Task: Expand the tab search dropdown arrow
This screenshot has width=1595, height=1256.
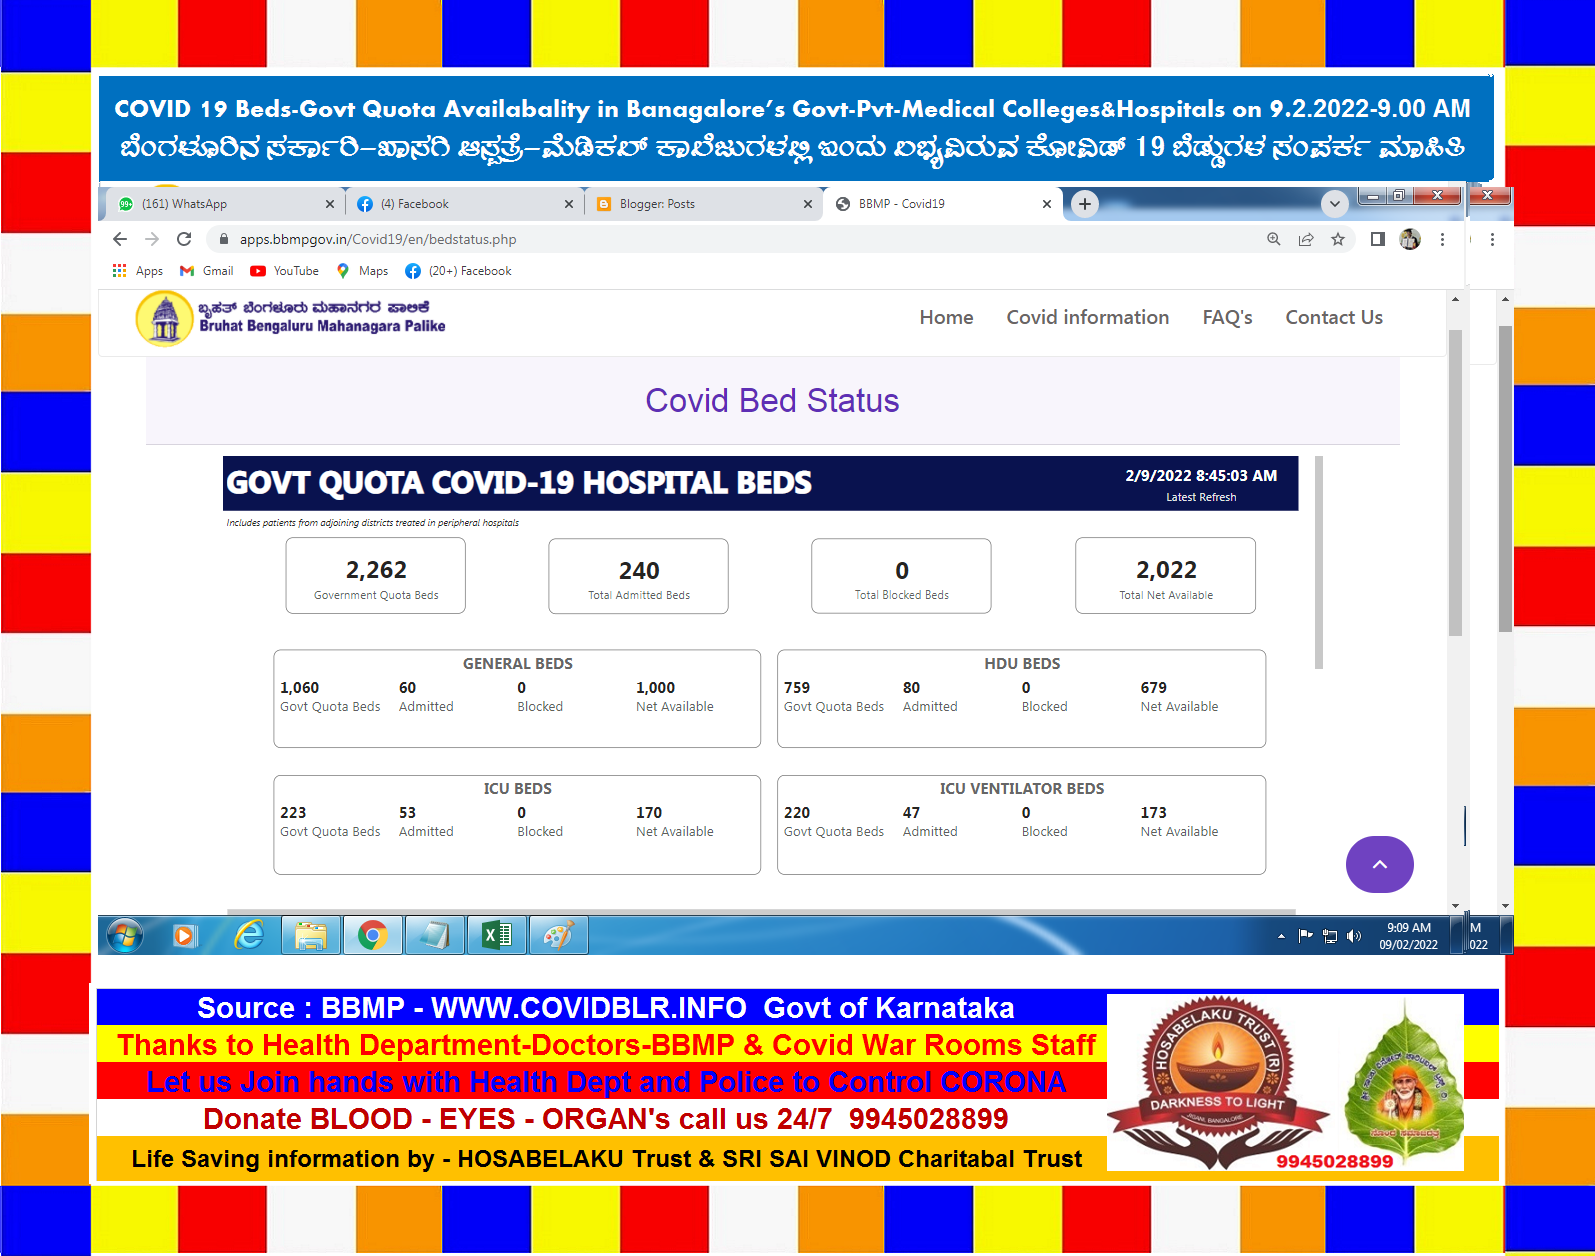Action: (1335, 204)
